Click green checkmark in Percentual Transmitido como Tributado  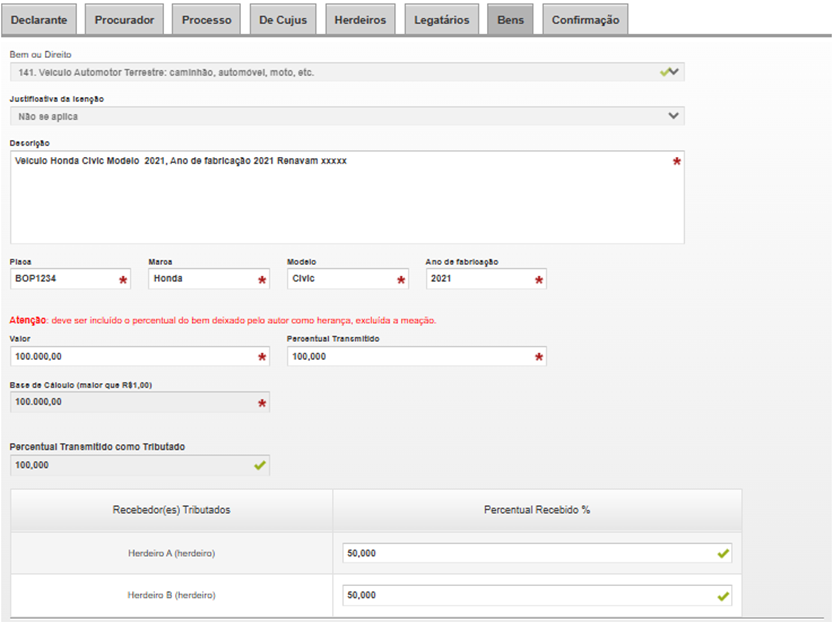click(x=260, y=465)
